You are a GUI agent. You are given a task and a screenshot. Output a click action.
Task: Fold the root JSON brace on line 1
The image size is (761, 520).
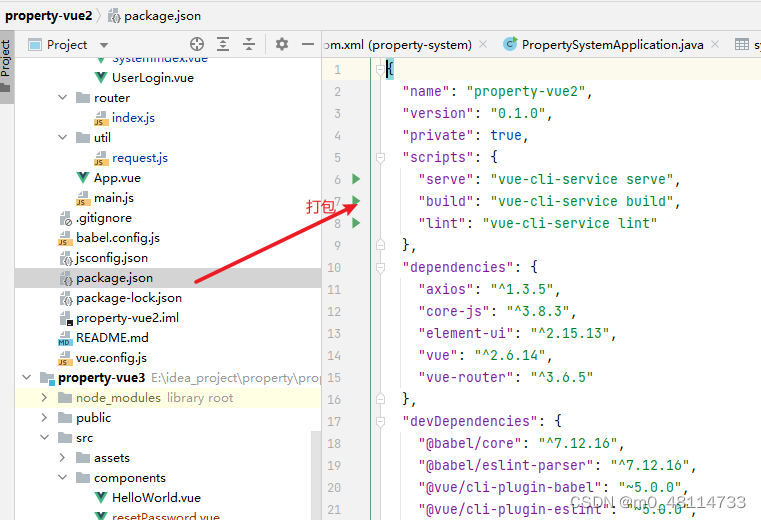tap(380, 70)
